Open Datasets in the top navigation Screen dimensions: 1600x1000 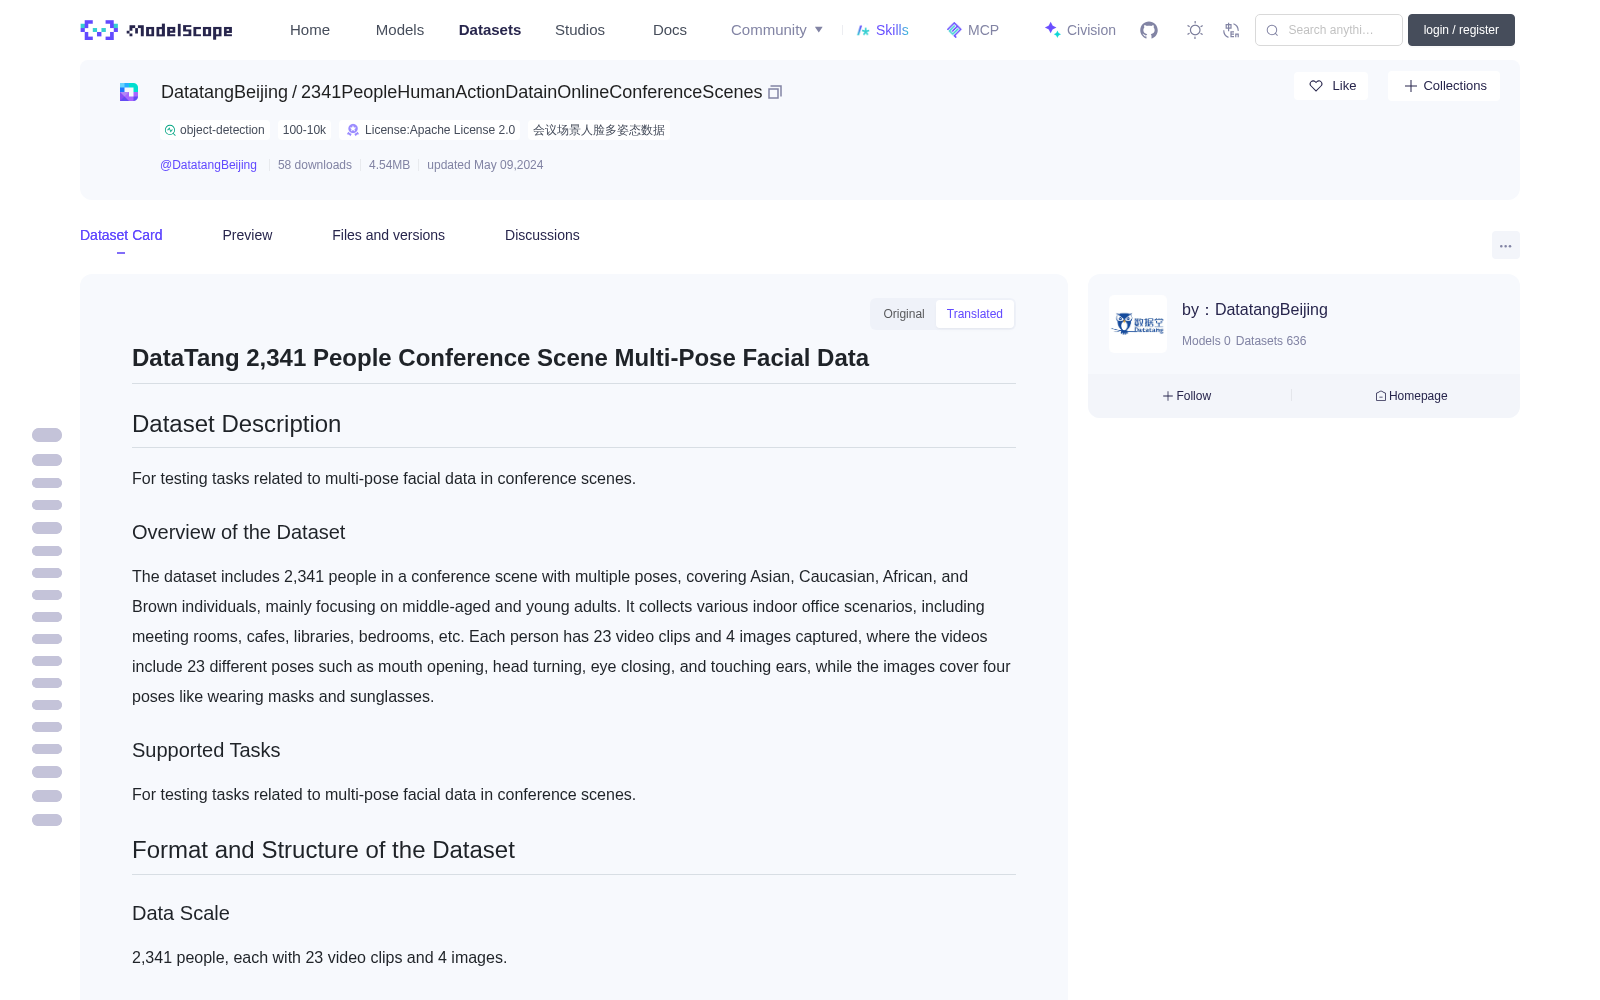[x=490, y=30]
